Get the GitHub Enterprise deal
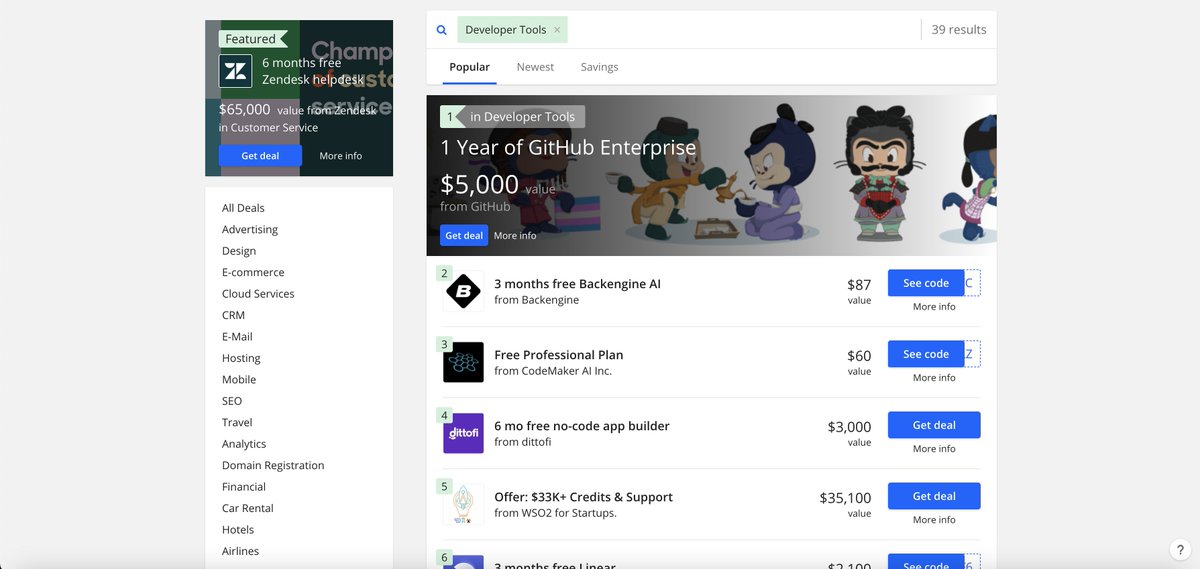Screen dimensions: 1200x569 [x=464, y=236]
